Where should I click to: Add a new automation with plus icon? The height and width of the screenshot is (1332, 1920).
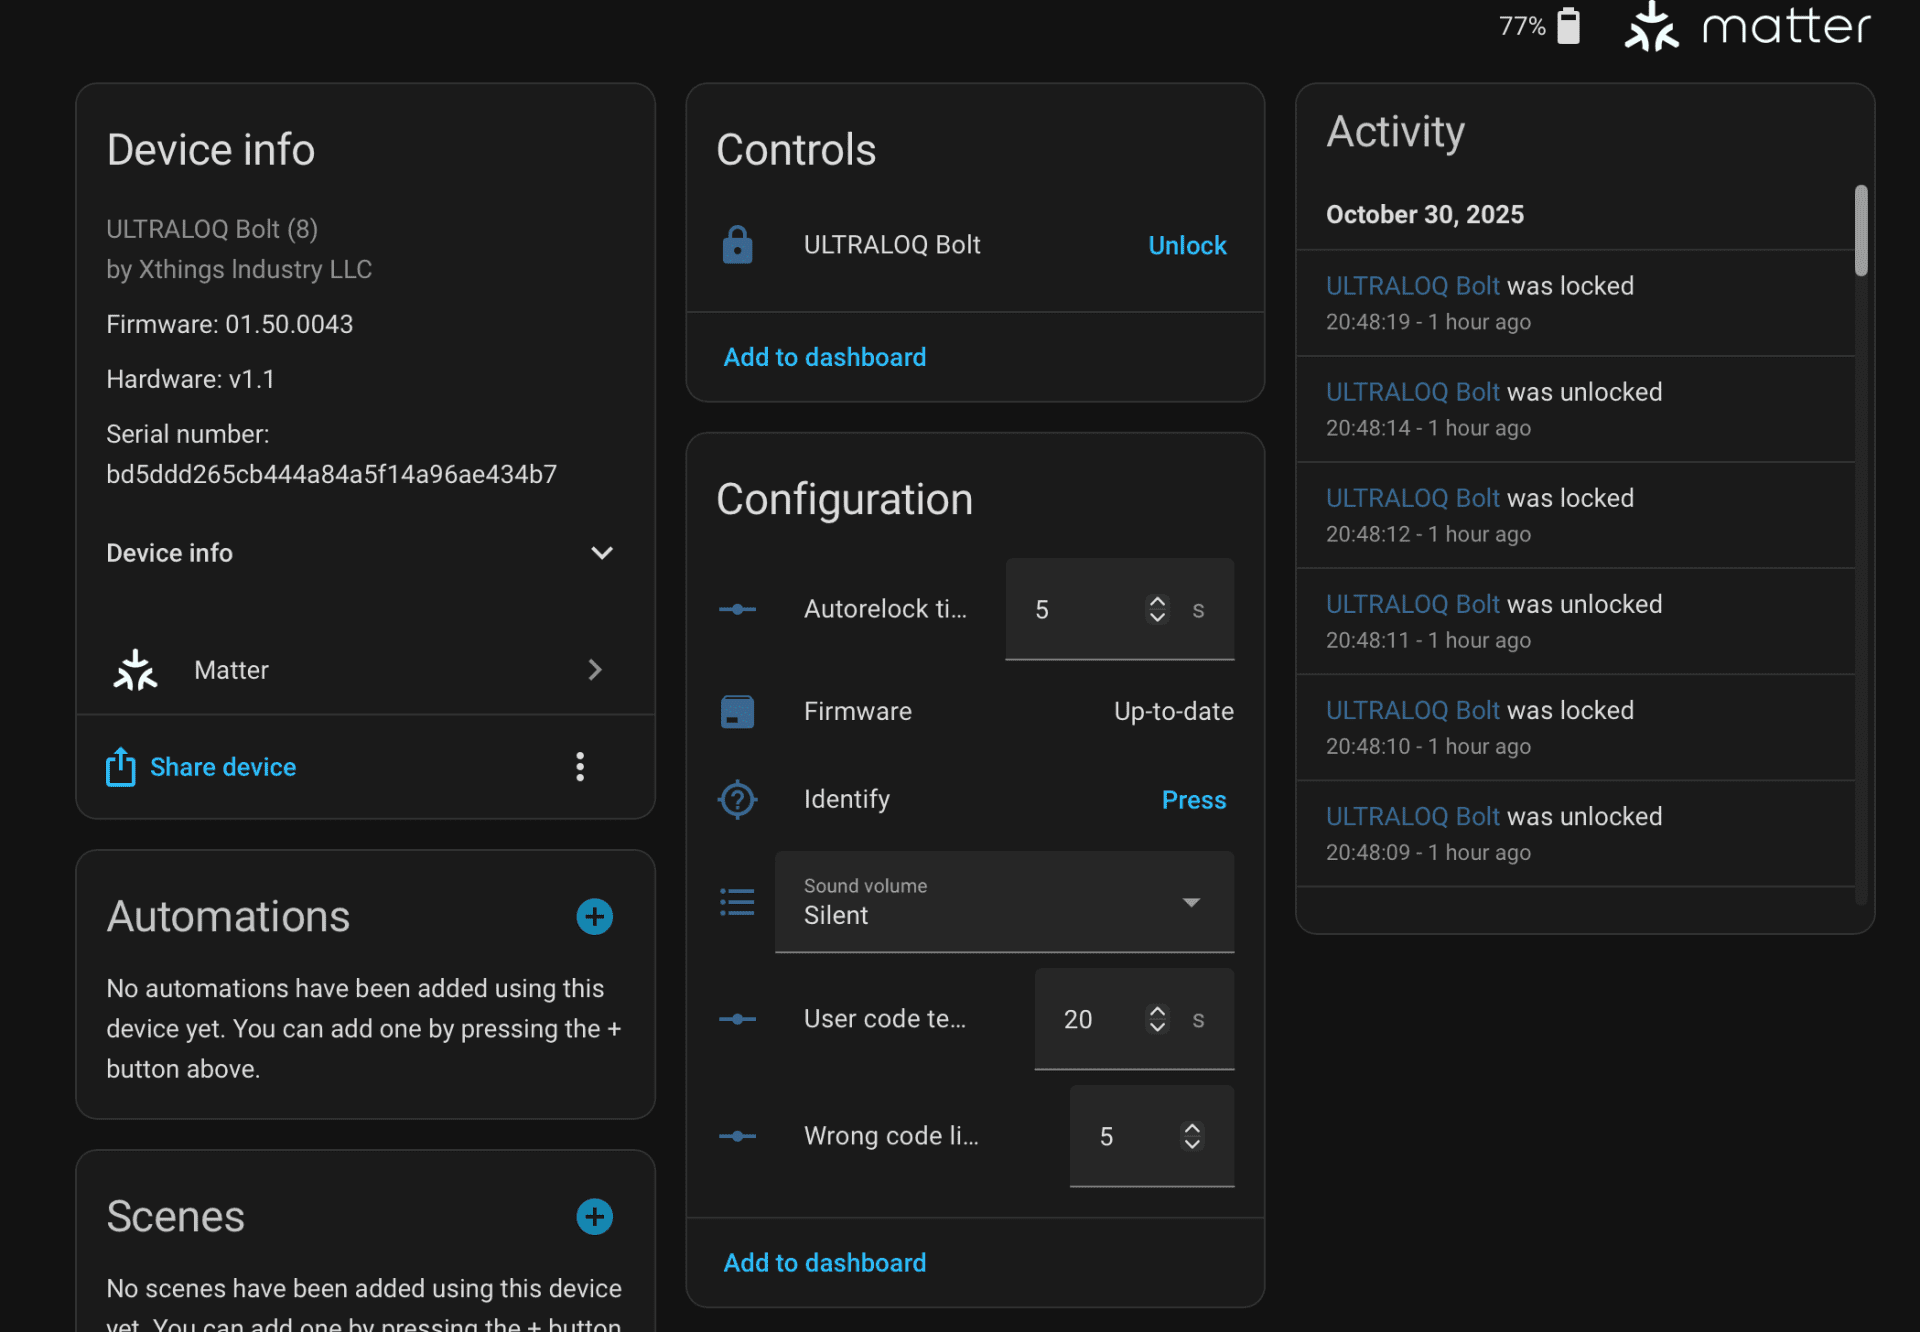[x=594, y=917]
